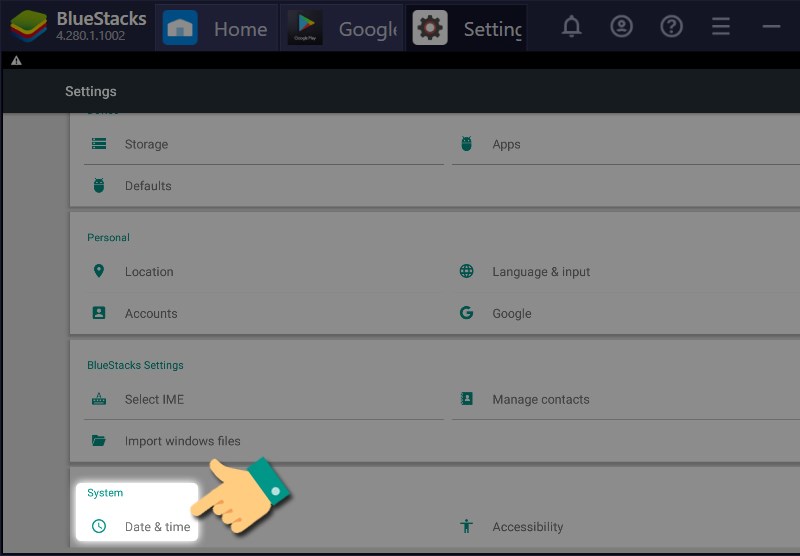Open the notifications bell
This screenshot has height=556, width=800.
571,26
